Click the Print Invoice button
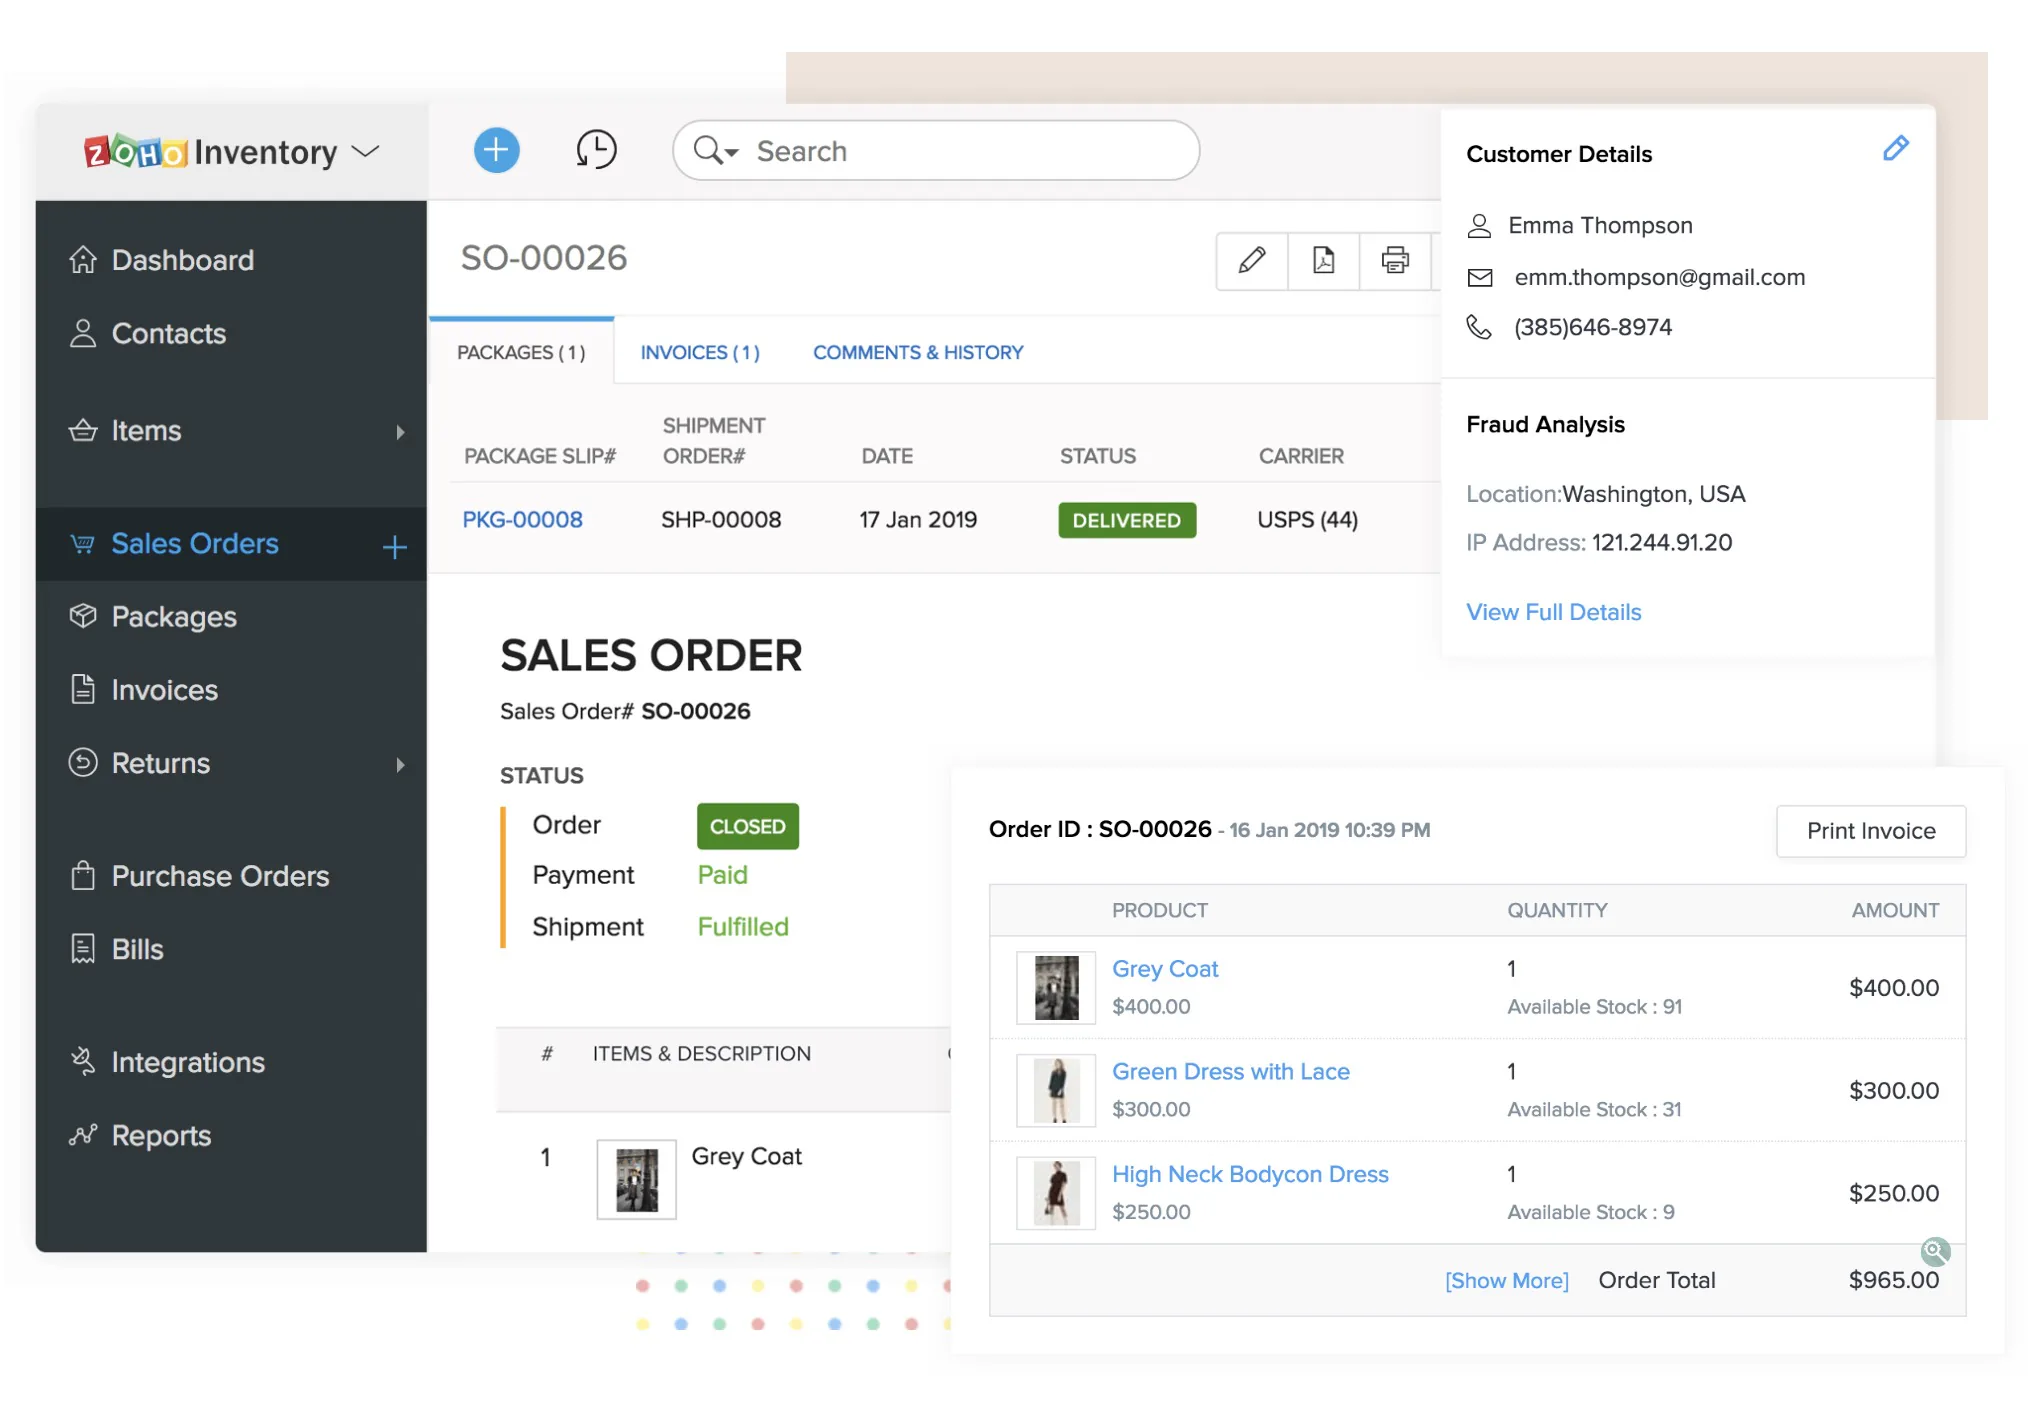The height and width of the screenshot is (1416, 2028). [1871, 831]
